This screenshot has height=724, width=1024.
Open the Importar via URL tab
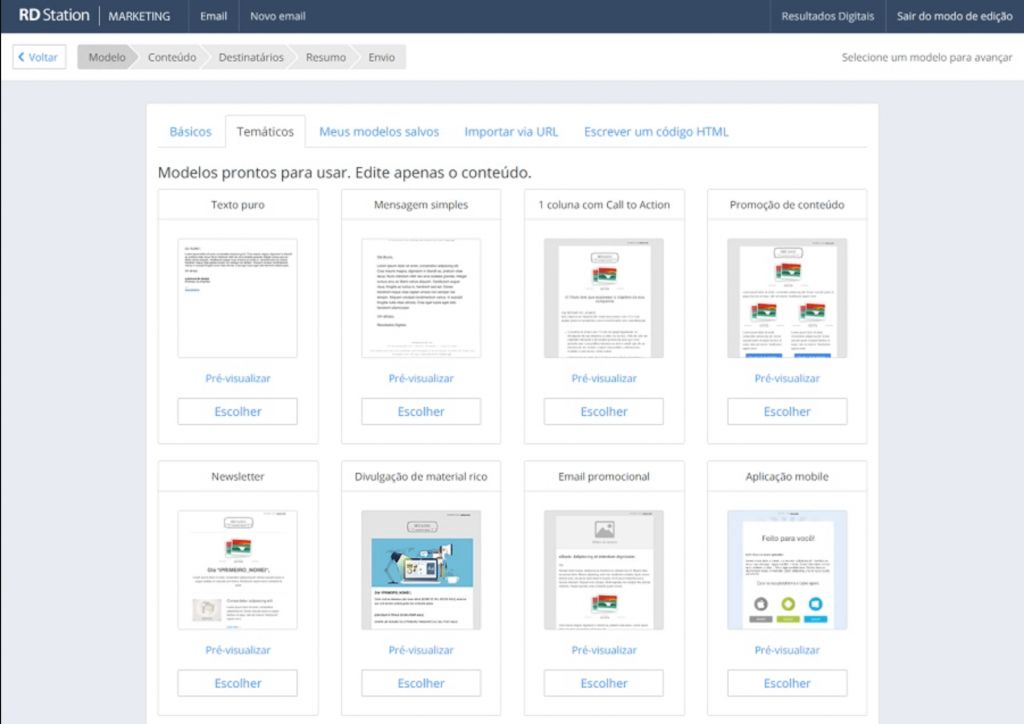(511, 132)
